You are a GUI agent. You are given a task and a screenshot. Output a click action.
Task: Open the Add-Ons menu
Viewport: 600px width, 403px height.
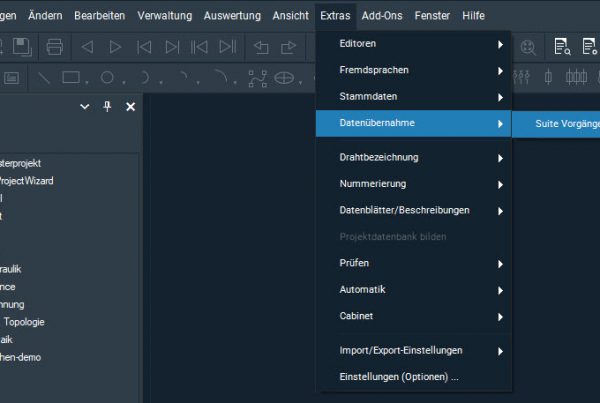coord(383,16)
